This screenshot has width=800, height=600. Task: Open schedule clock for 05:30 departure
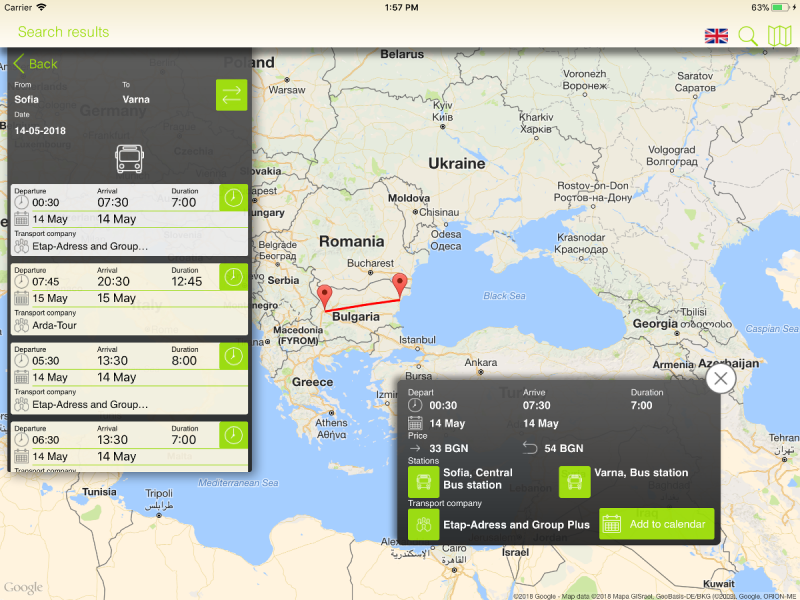coord(234,356)
